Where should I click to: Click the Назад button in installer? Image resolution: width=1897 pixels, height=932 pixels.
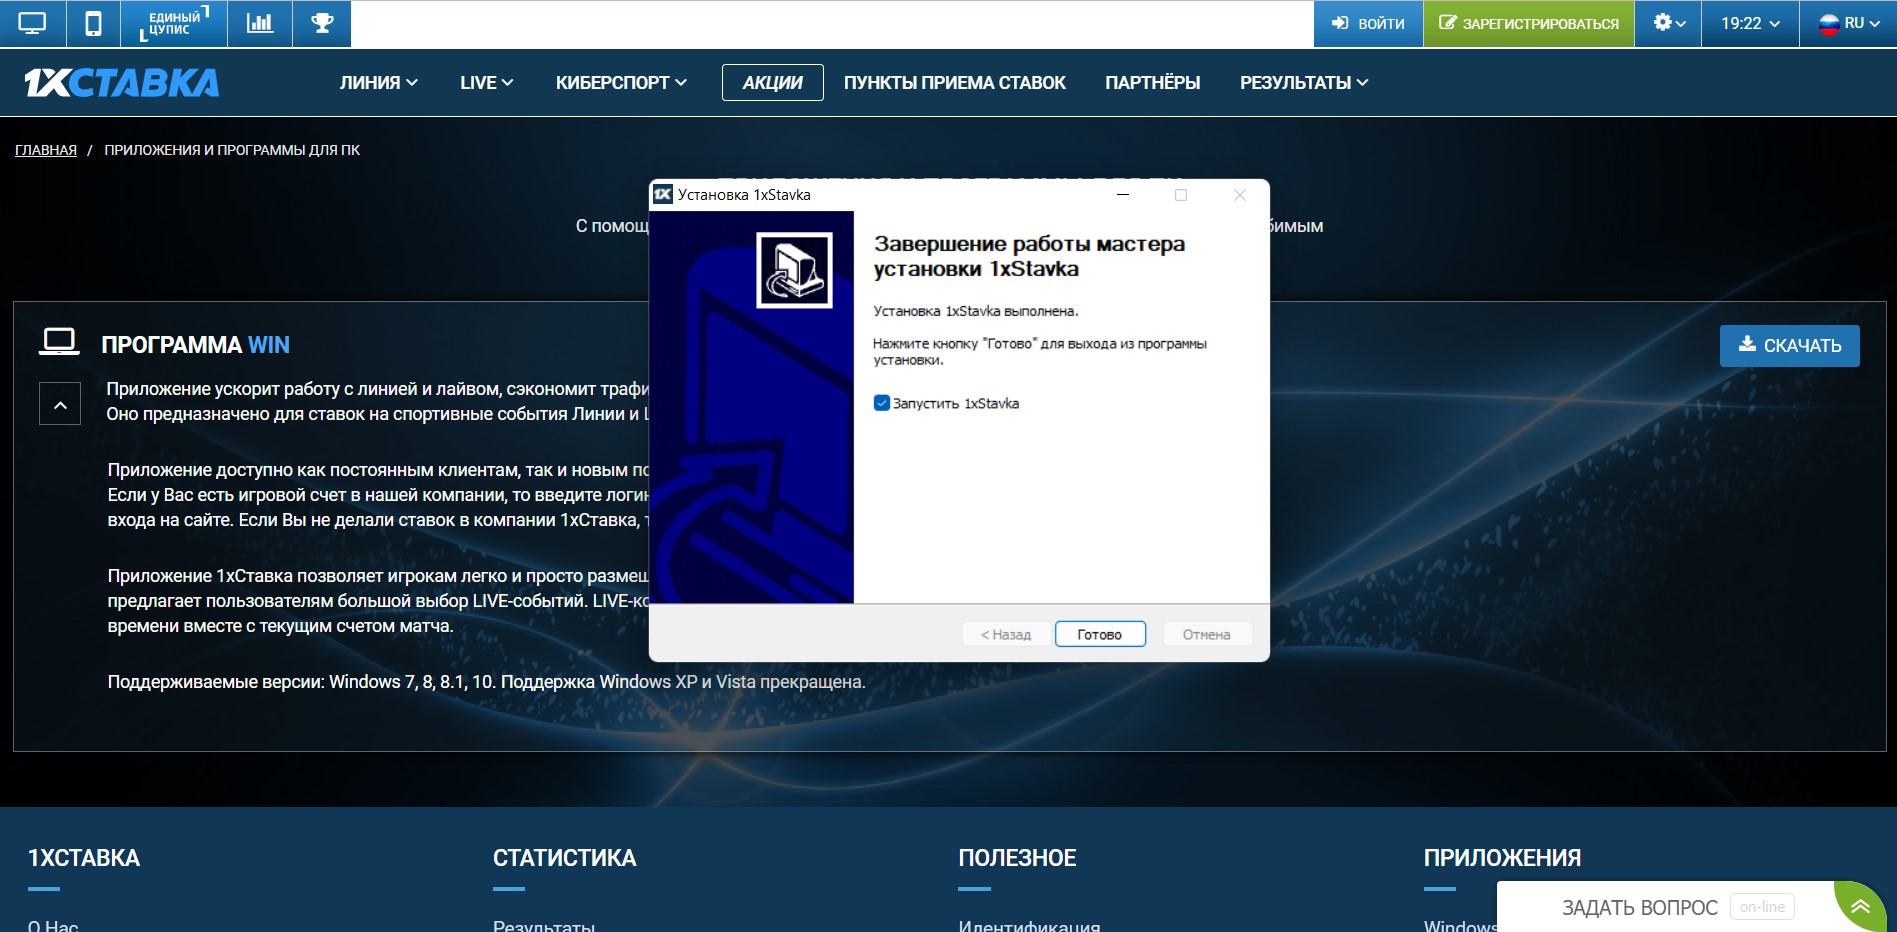tap(1006, 634)
